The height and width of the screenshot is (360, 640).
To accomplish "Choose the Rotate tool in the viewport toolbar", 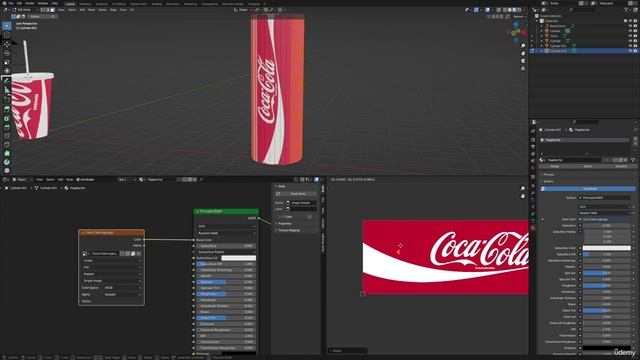I will [7, 53].
